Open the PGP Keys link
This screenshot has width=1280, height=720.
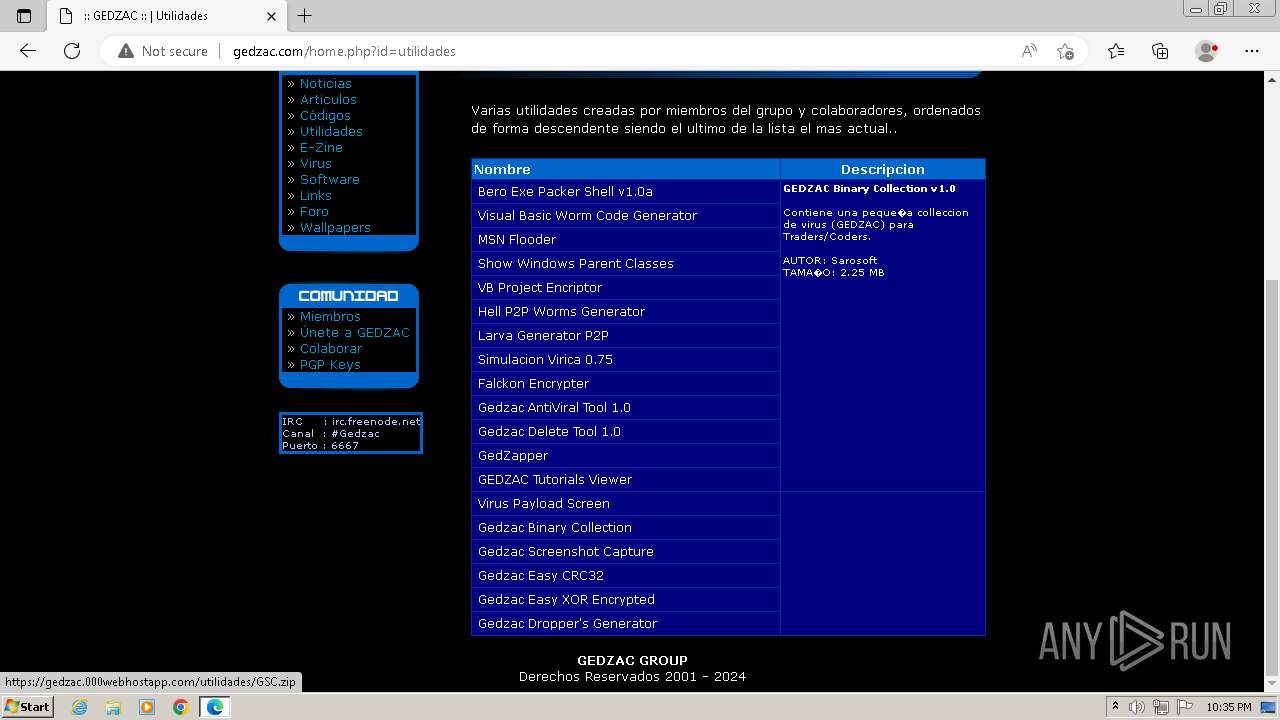point(330,364)
